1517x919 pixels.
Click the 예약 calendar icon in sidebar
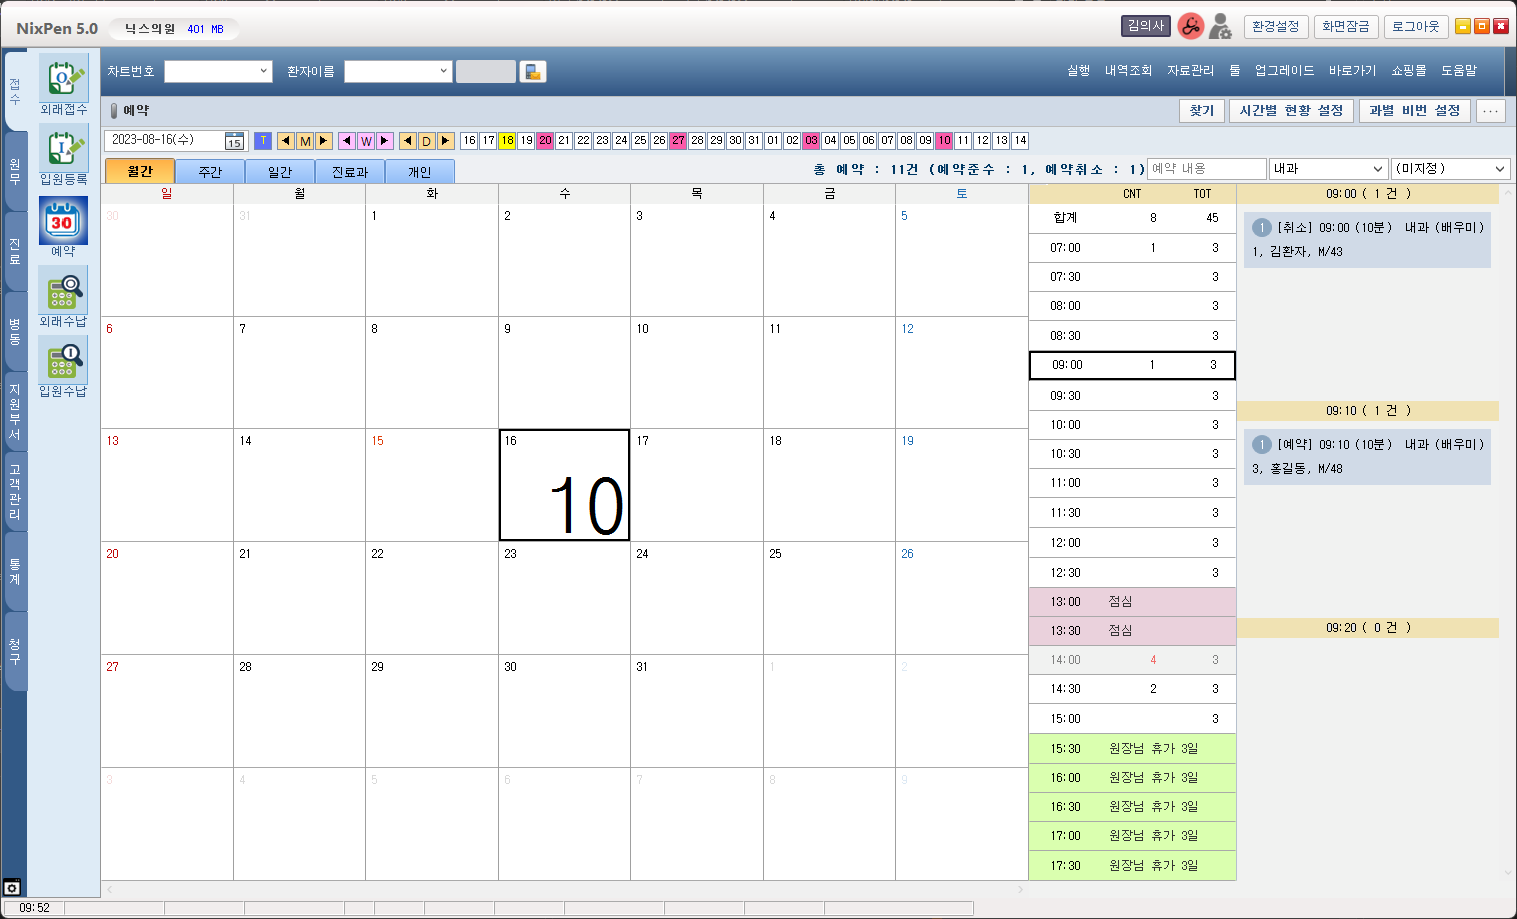63,220
